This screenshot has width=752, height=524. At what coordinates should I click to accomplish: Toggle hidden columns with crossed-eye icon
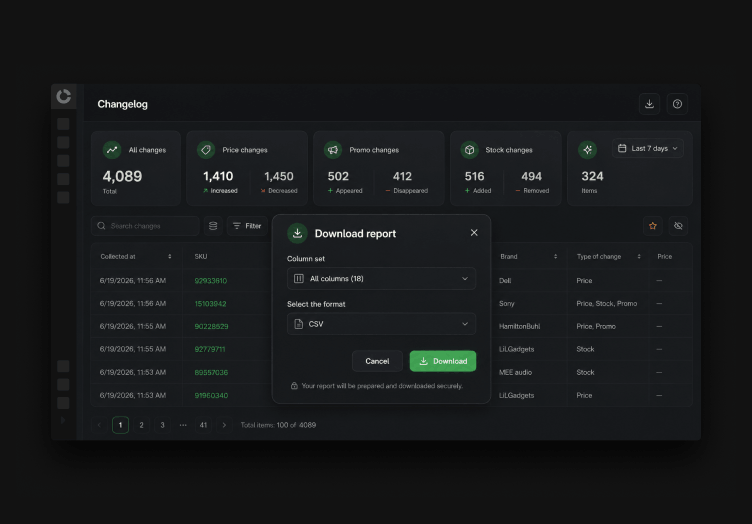(x=678, y=226)
